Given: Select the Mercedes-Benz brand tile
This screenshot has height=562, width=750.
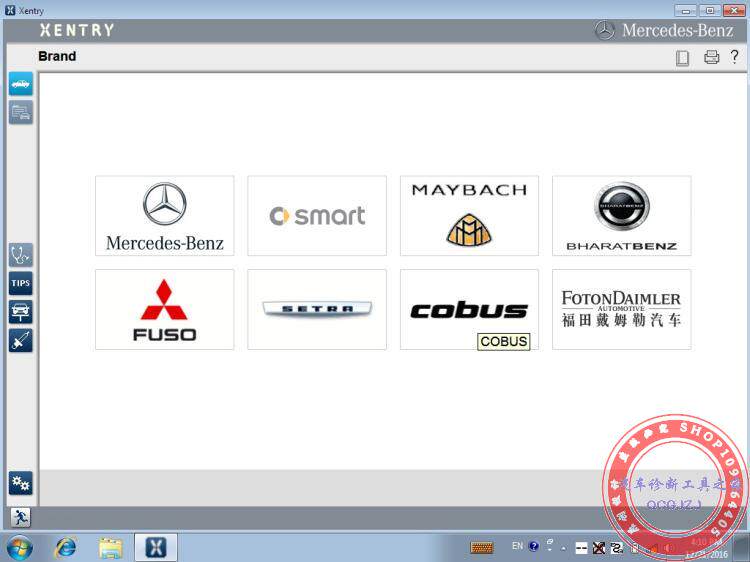Looking at the screenshot, I should coord(165,216).
